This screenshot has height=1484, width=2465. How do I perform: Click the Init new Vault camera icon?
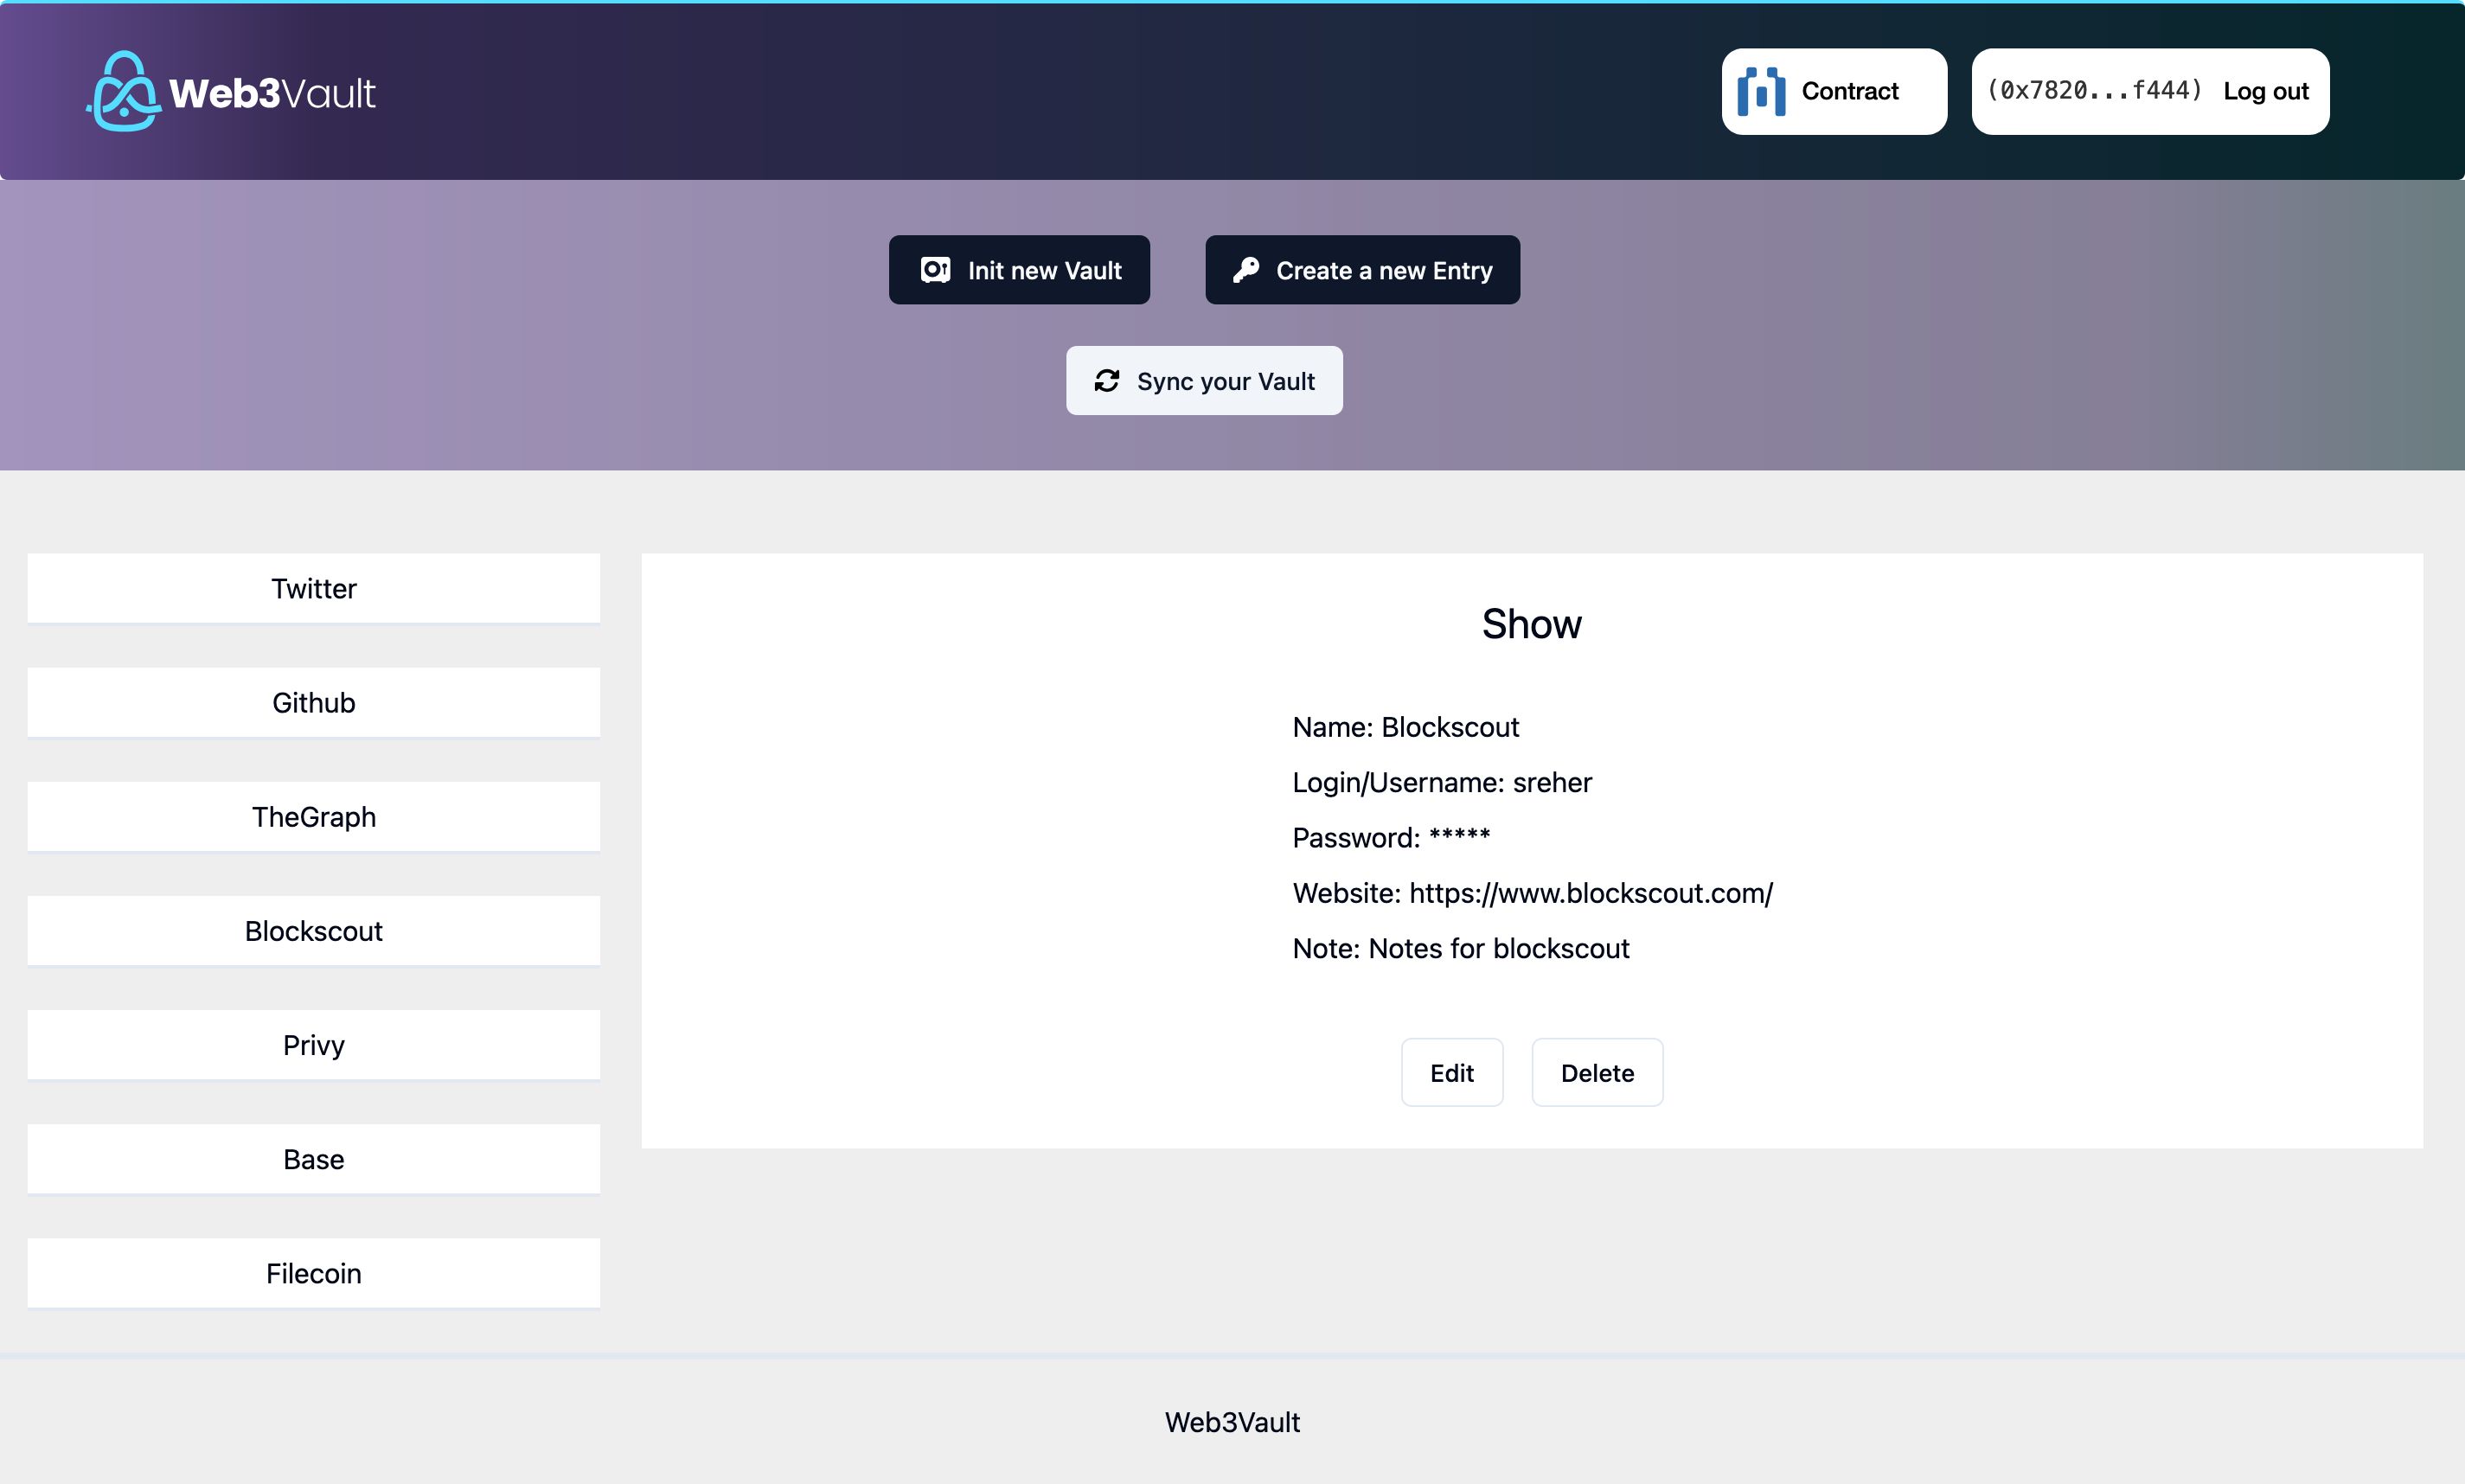[935, 269]
